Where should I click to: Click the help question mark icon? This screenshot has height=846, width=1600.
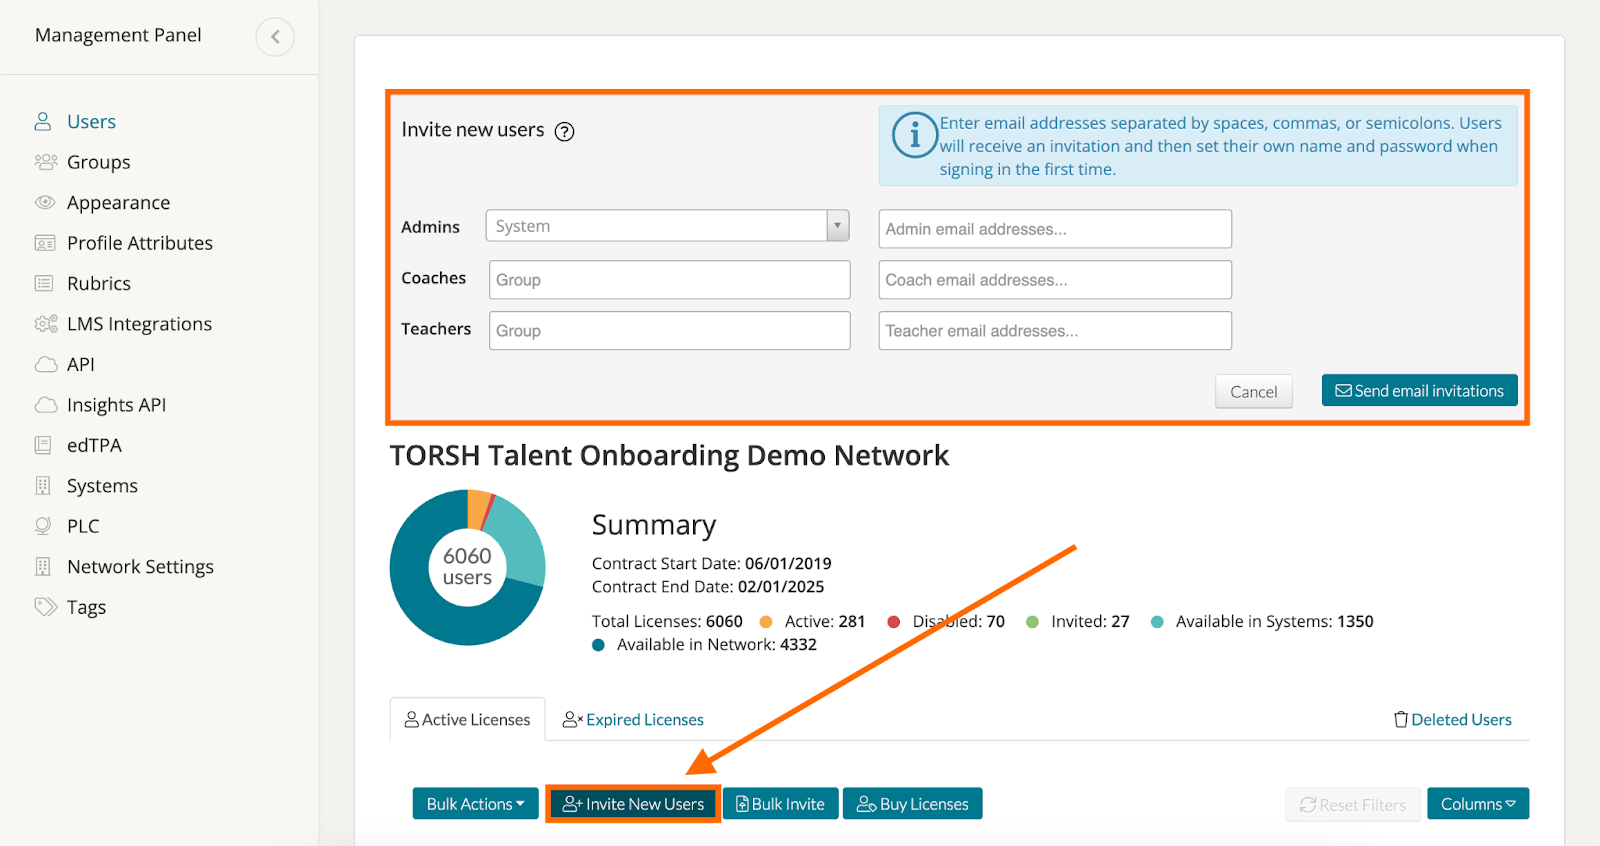click(x=565, y=132)
